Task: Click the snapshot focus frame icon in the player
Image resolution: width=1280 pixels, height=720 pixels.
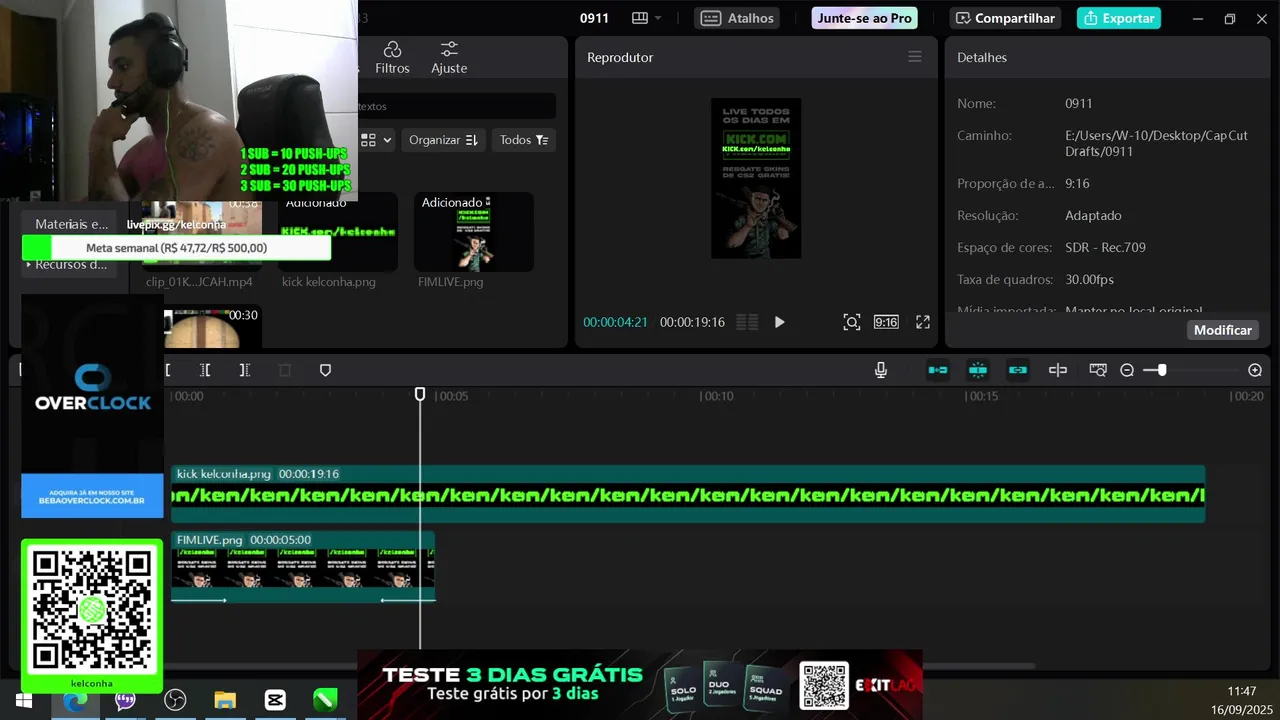Action: pyautogui.click(x=851, y=322)
